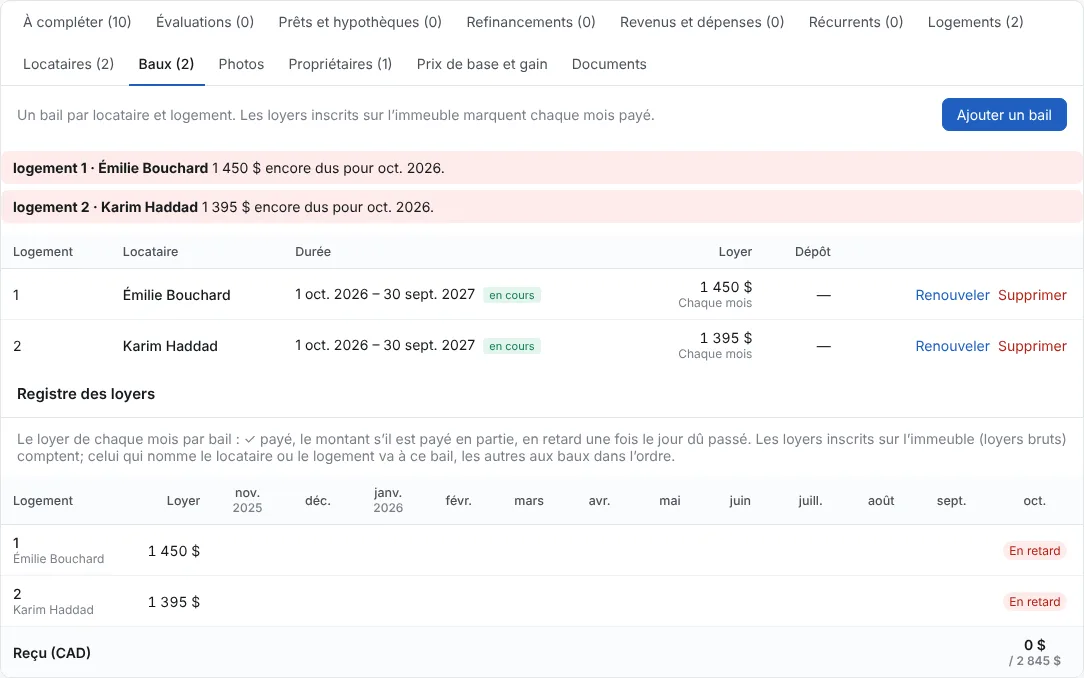
Task: Open the À compléter (10) tab
Action: tap(77, 22)
